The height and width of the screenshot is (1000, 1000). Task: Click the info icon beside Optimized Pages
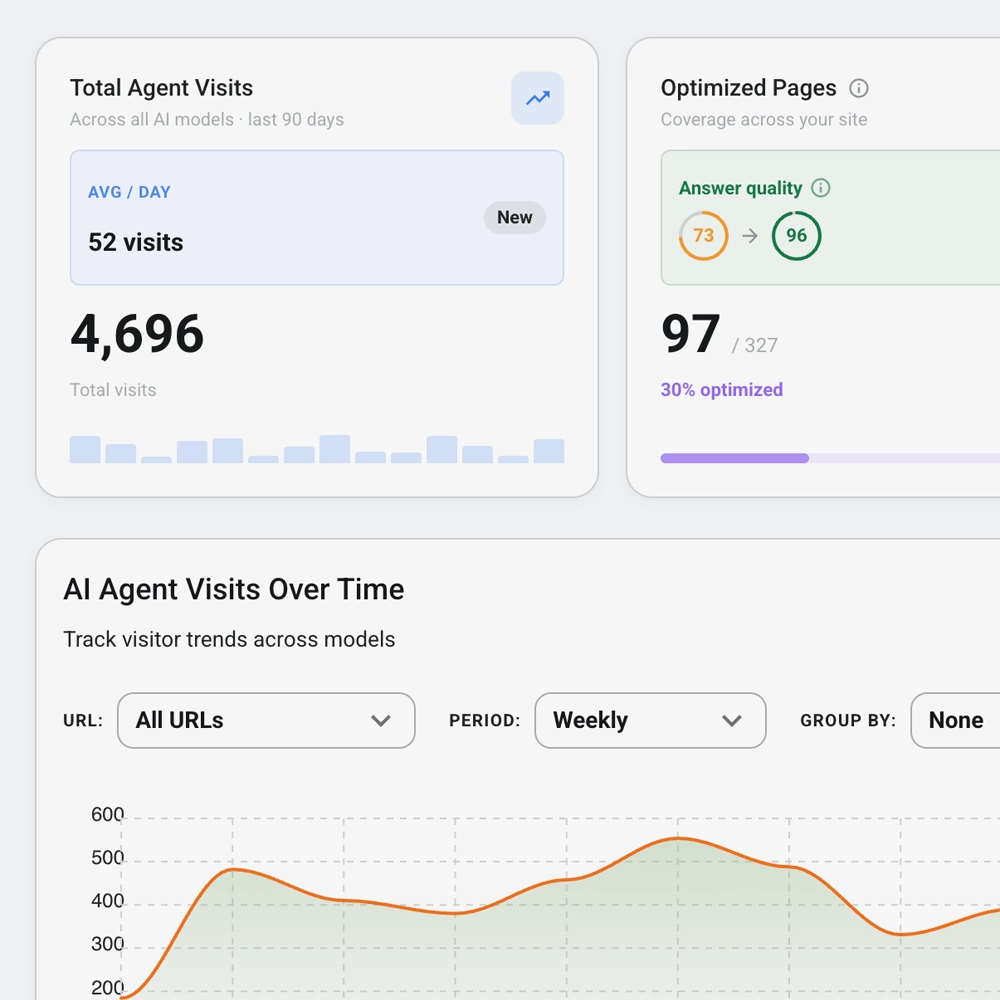tap(858, 88)
